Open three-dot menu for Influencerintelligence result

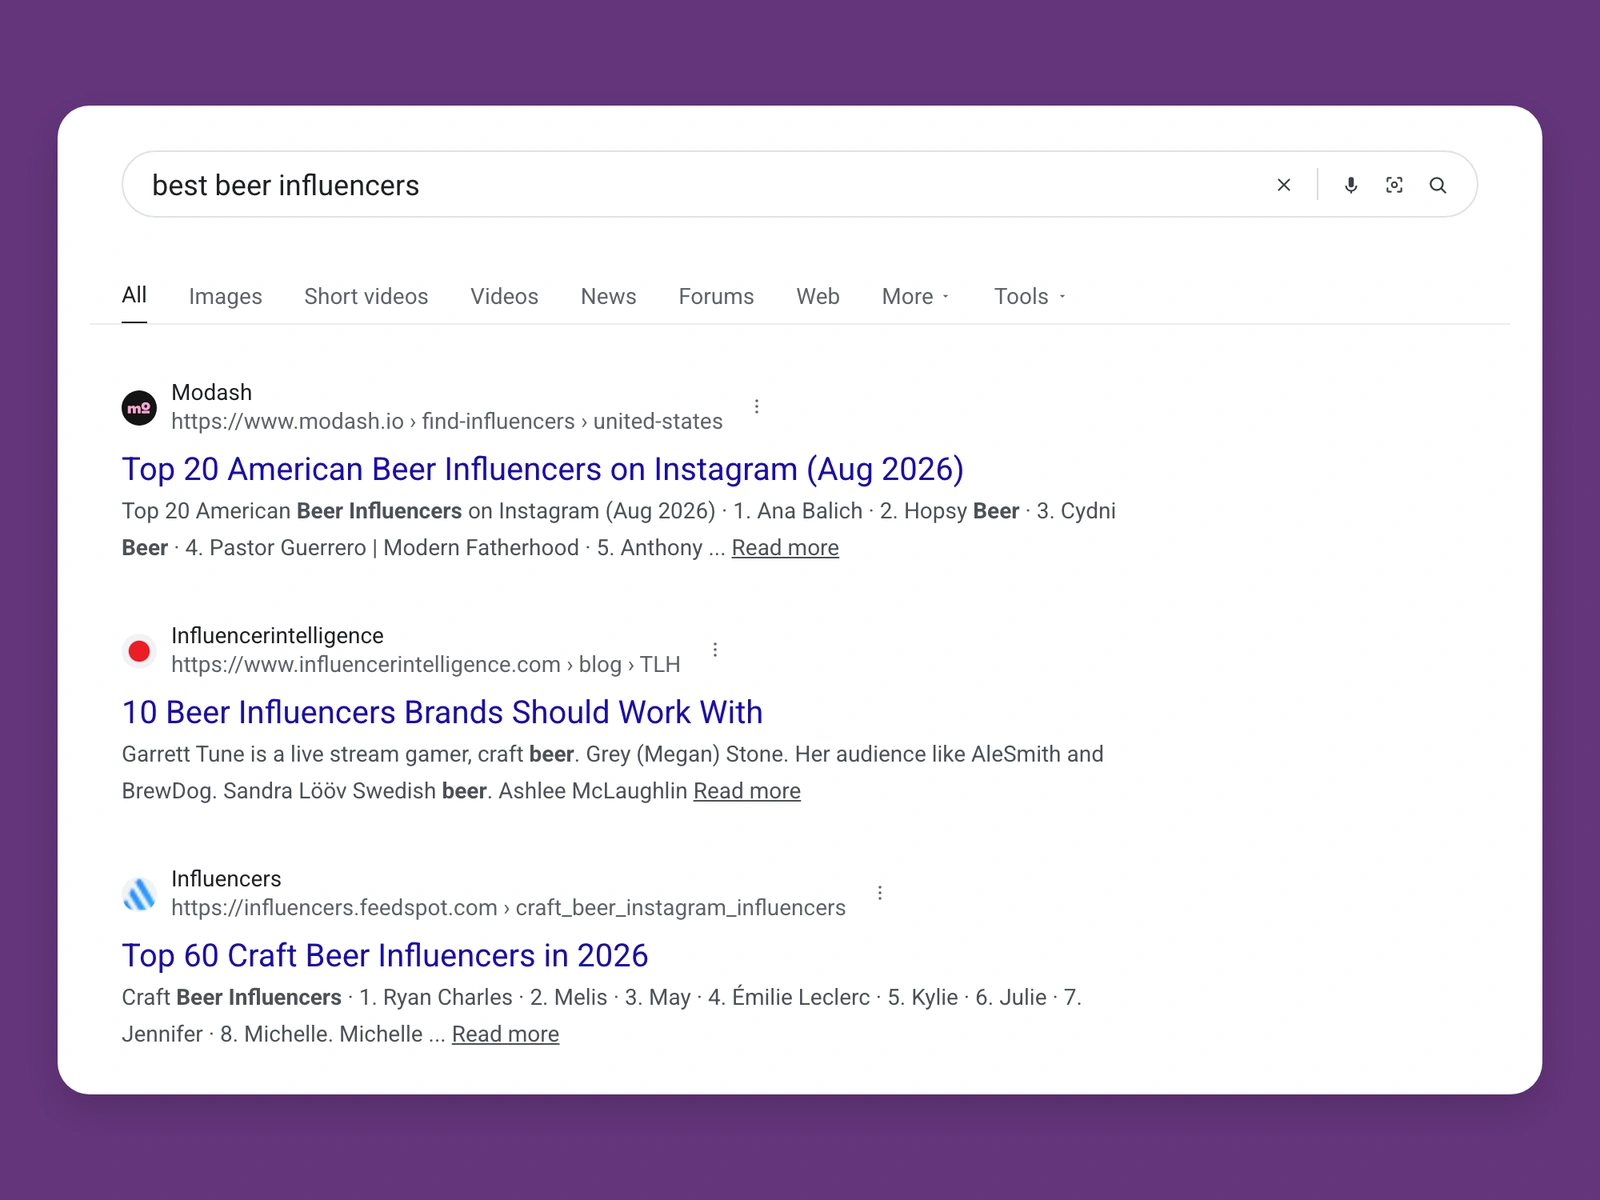(x=715, y=649)
